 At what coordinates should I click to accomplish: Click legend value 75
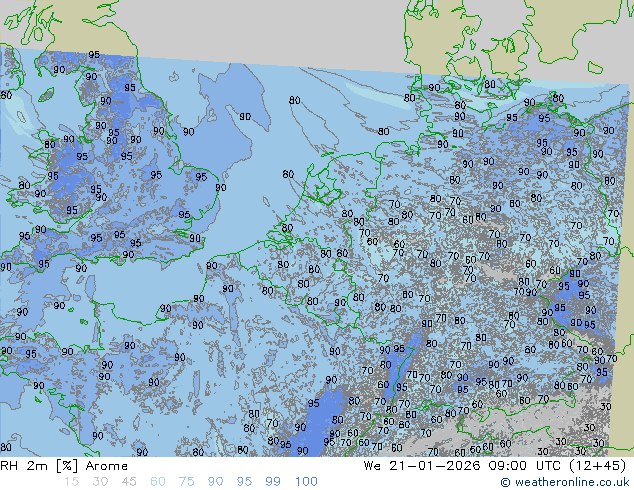point(186,482)
